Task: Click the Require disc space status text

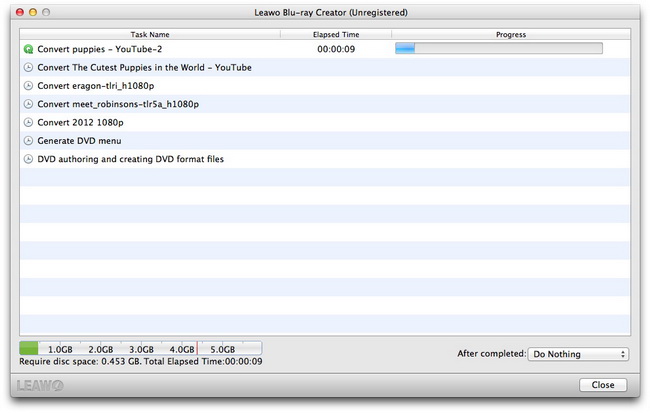Action: click(x=141, y=362)
